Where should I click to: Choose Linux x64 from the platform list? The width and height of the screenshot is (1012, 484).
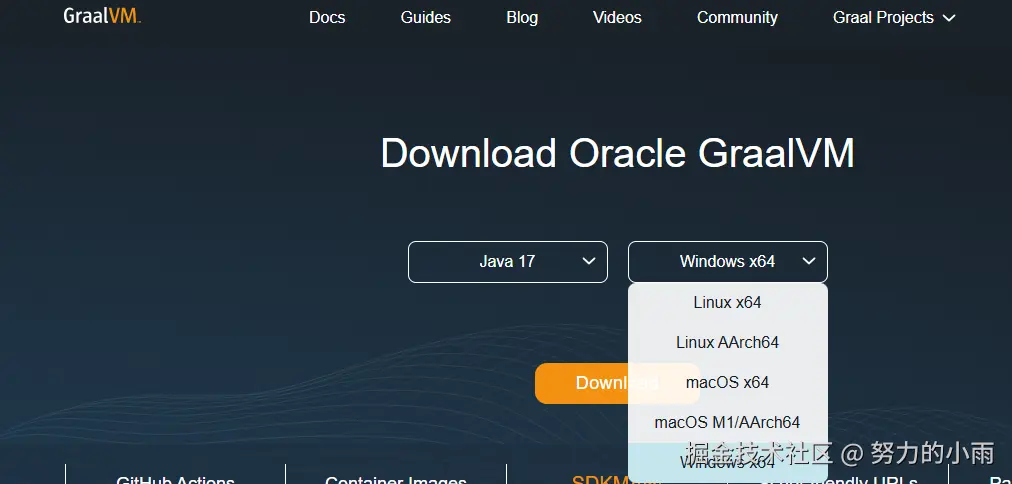[x=727, y=302]
